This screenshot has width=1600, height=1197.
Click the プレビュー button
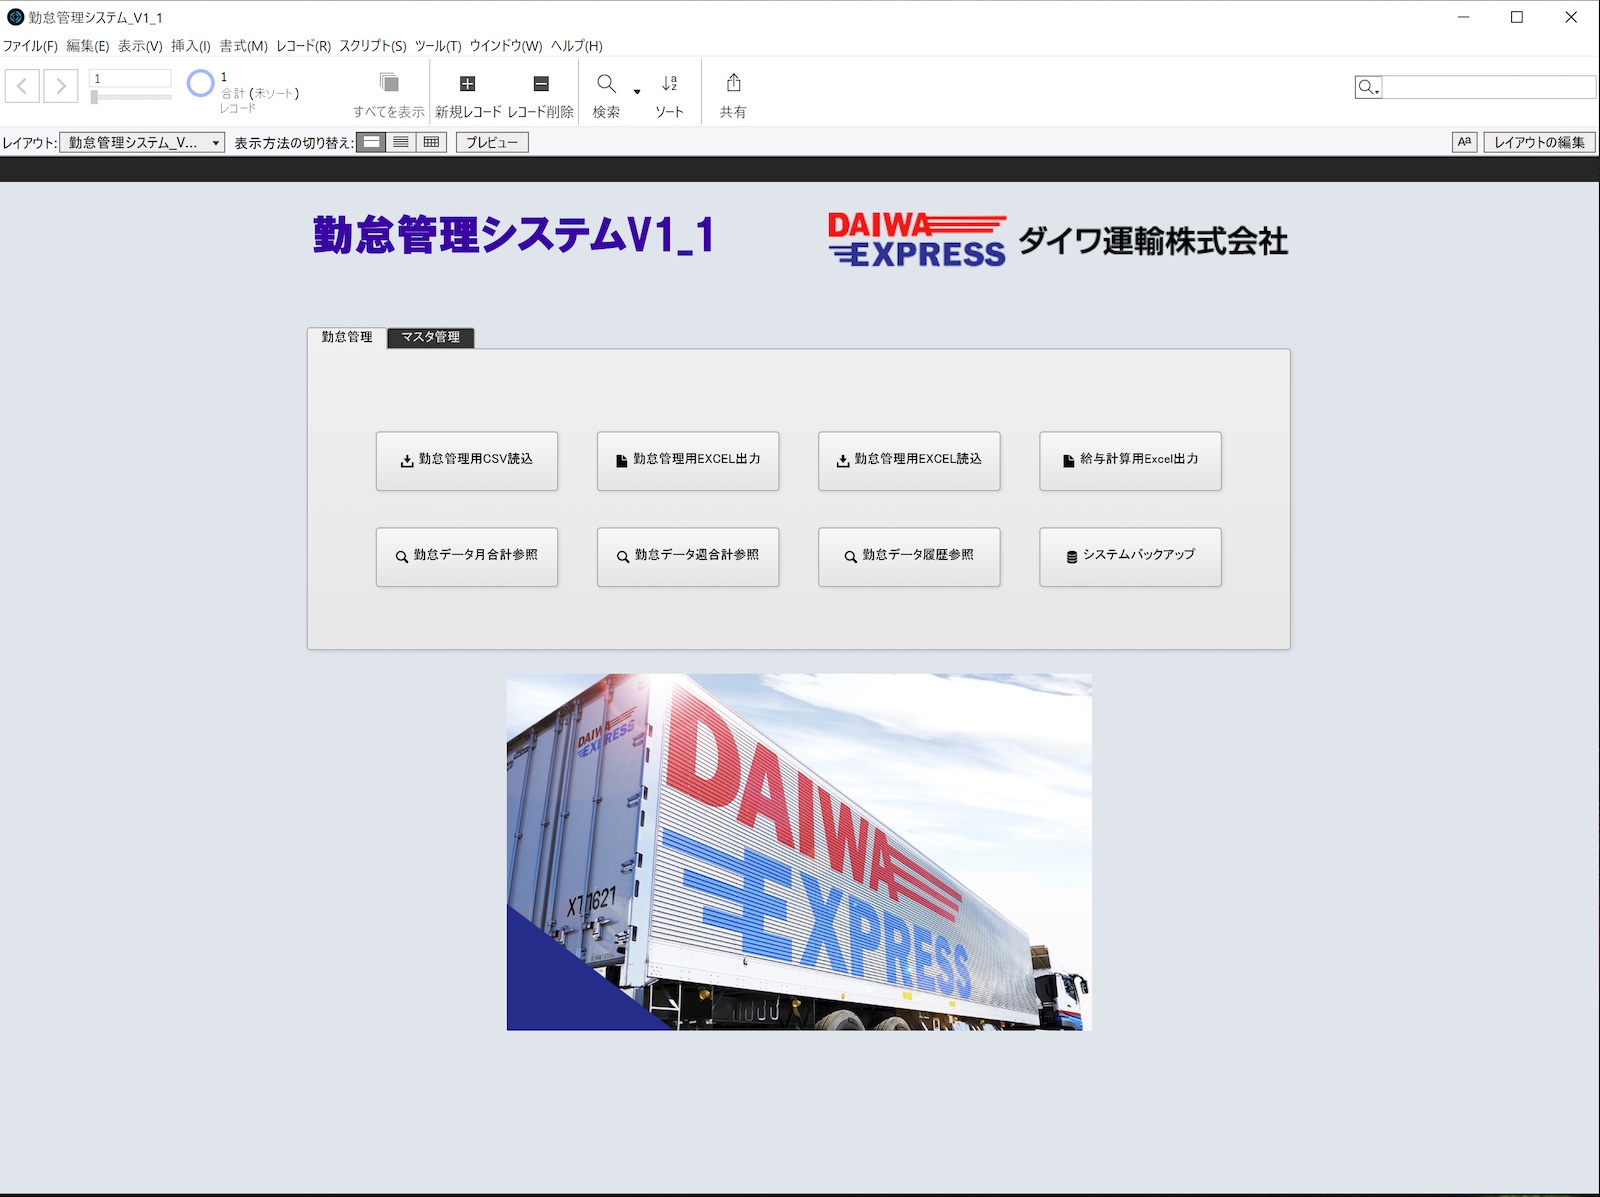492,142
